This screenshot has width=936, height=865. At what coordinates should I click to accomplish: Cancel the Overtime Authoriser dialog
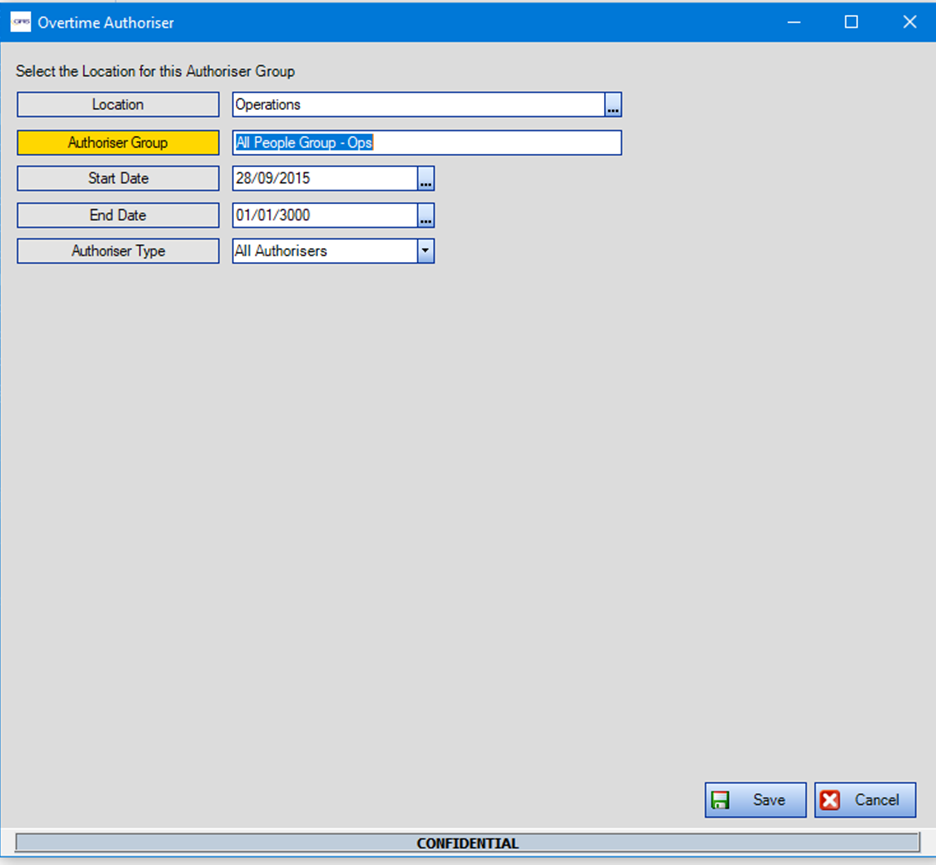(x=865, y=800)
